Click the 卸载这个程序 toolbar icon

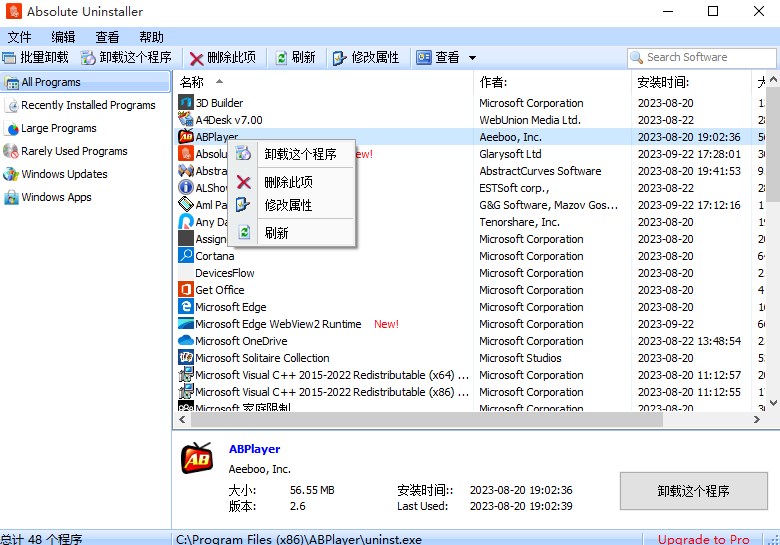coord(89,58)
